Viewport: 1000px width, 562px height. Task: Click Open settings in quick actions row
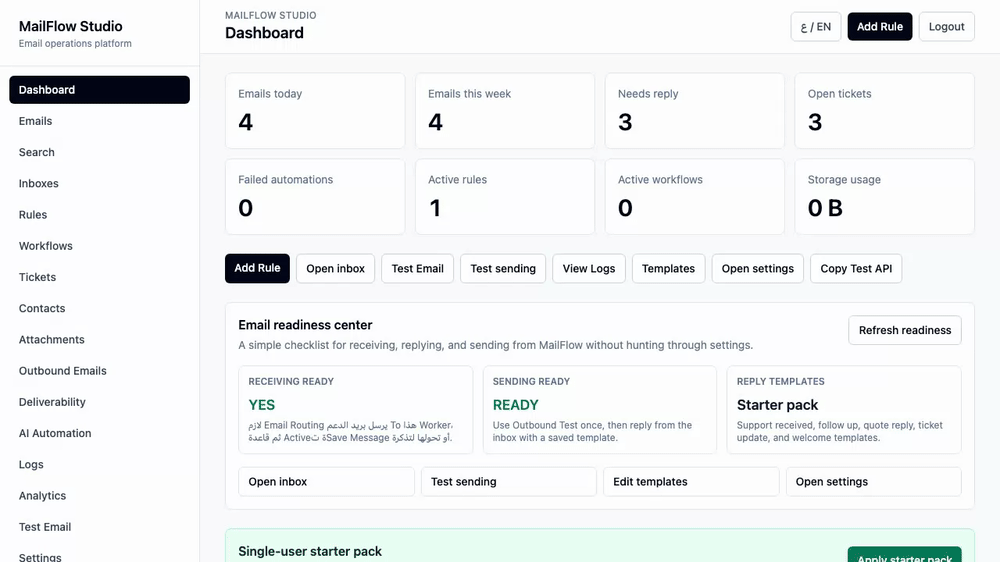(x=758, y=269)
